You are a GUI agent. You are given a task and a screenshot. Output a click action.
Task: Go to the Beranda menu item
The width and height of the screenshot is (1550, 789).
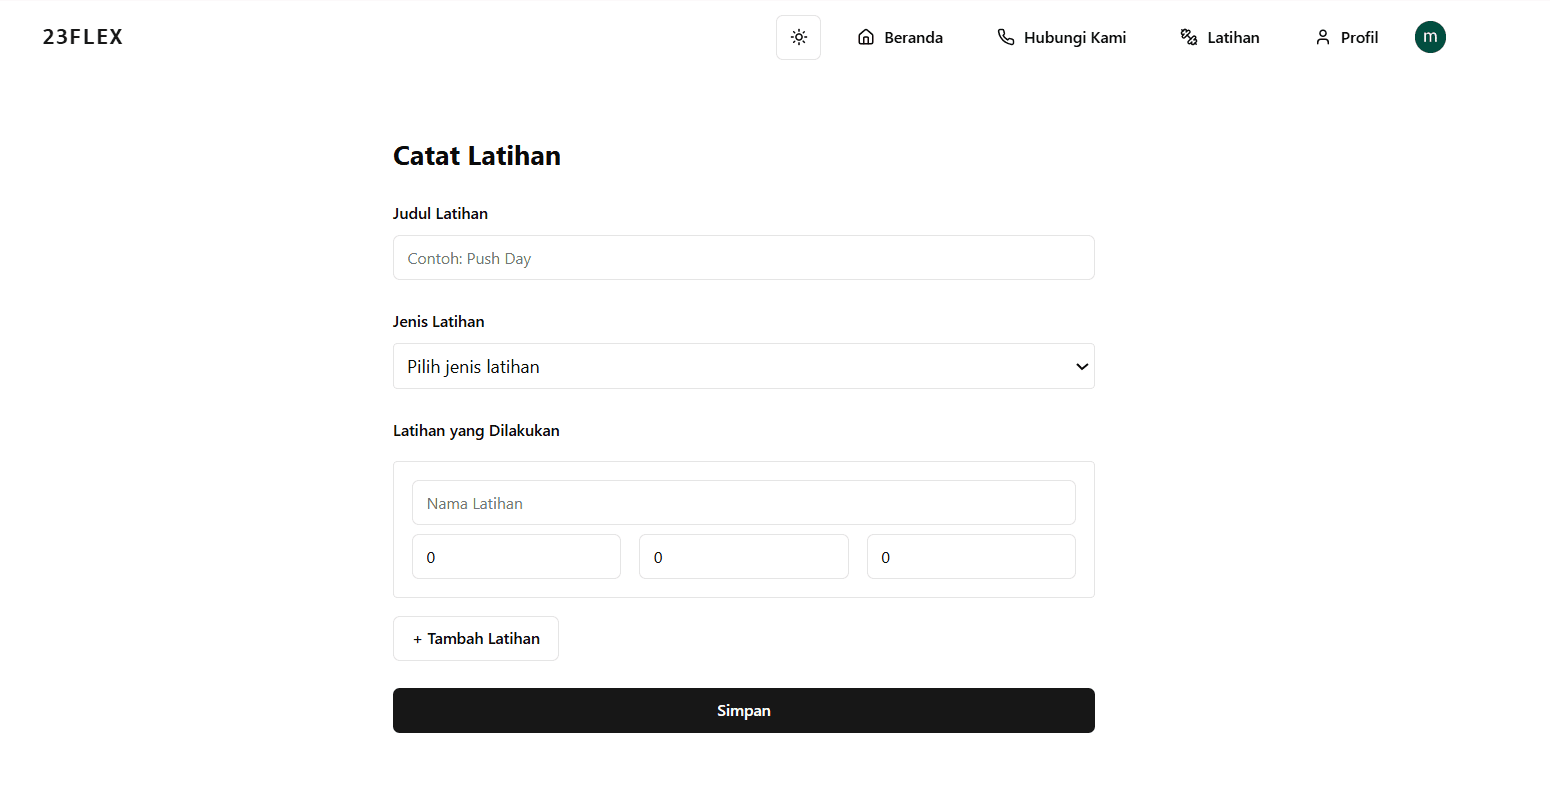913,37
